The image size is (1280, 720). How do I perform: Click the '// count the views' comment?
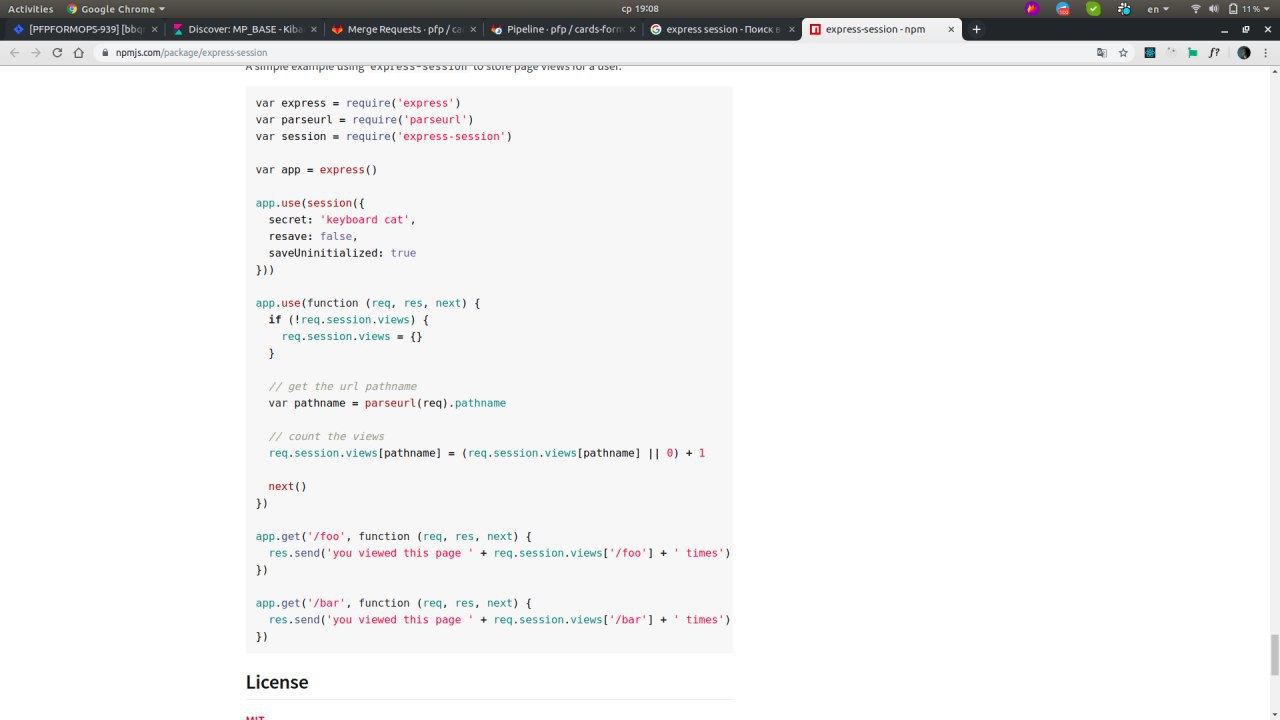[x=326, y=436]
